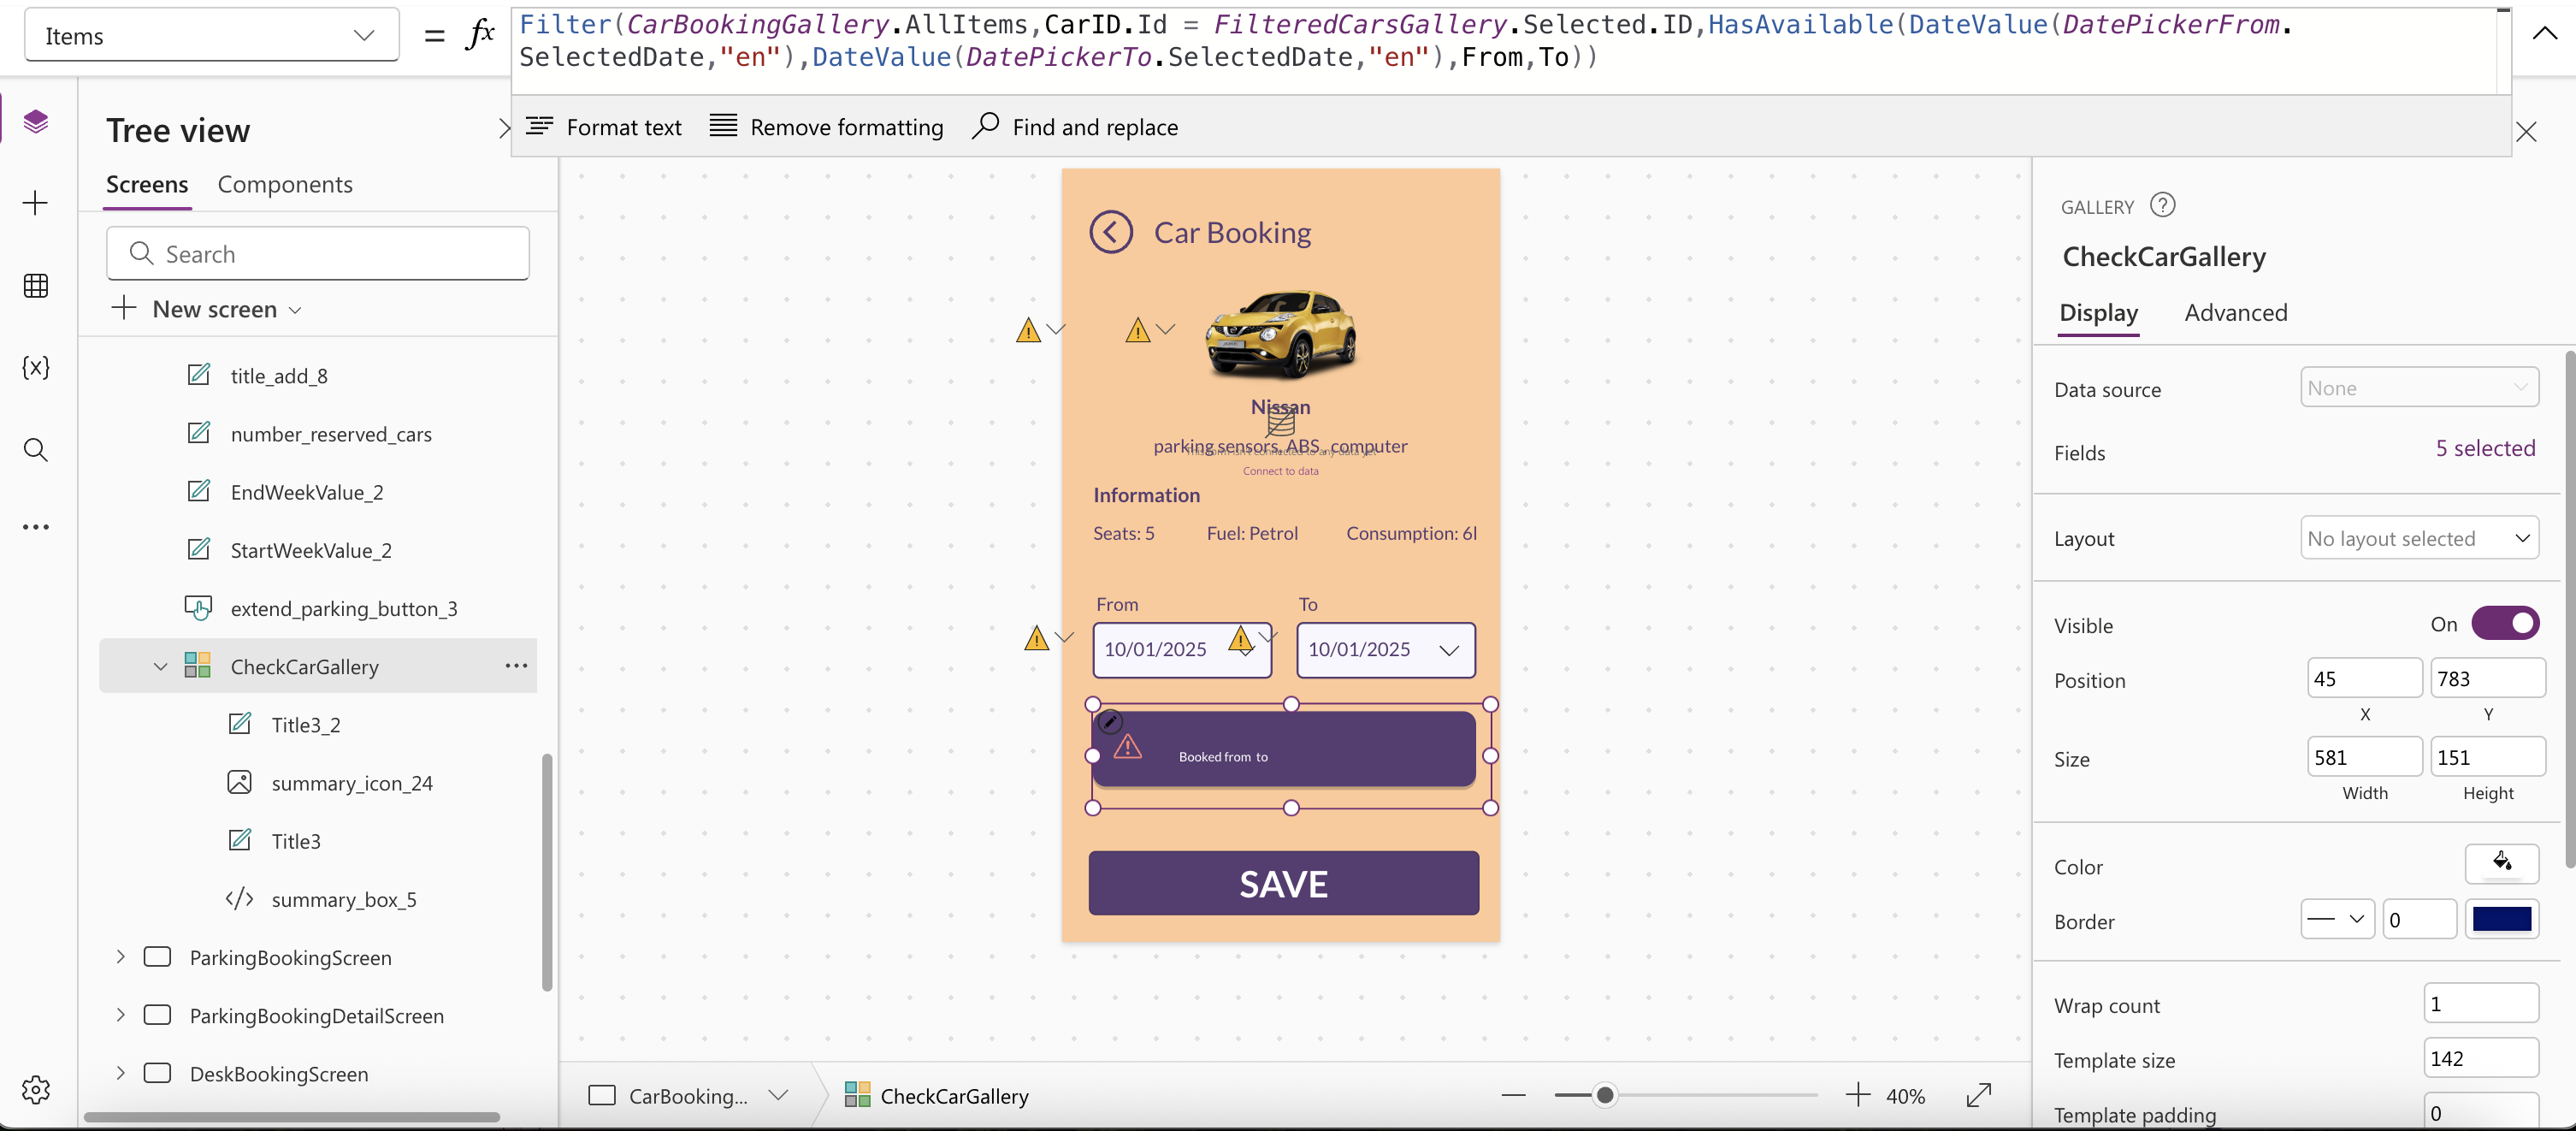Open the Items property dropdown

pyautogui.click(x=211, y=35)
